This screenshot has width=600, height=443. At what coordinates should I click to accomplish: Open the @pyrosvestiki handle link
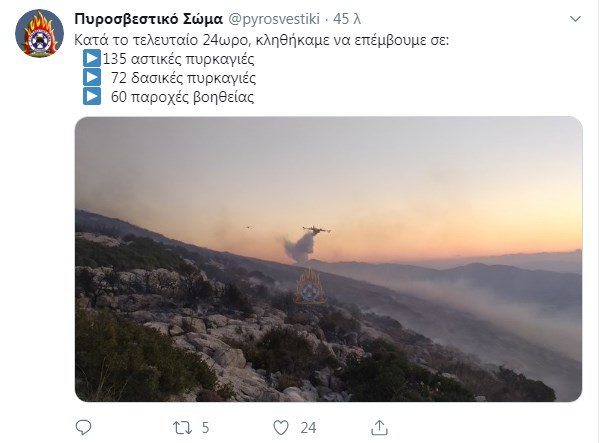pos(274,19)
